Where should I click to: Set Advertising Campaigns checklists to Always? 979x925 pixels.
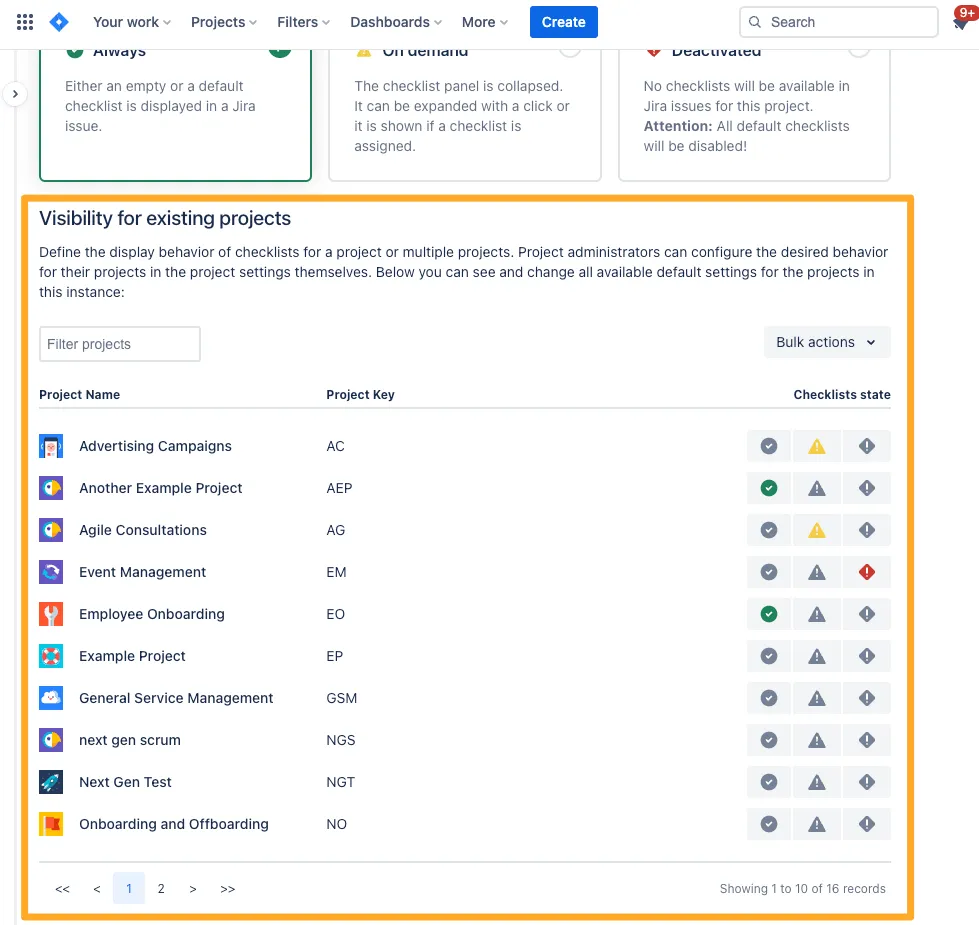click(769, 446)
